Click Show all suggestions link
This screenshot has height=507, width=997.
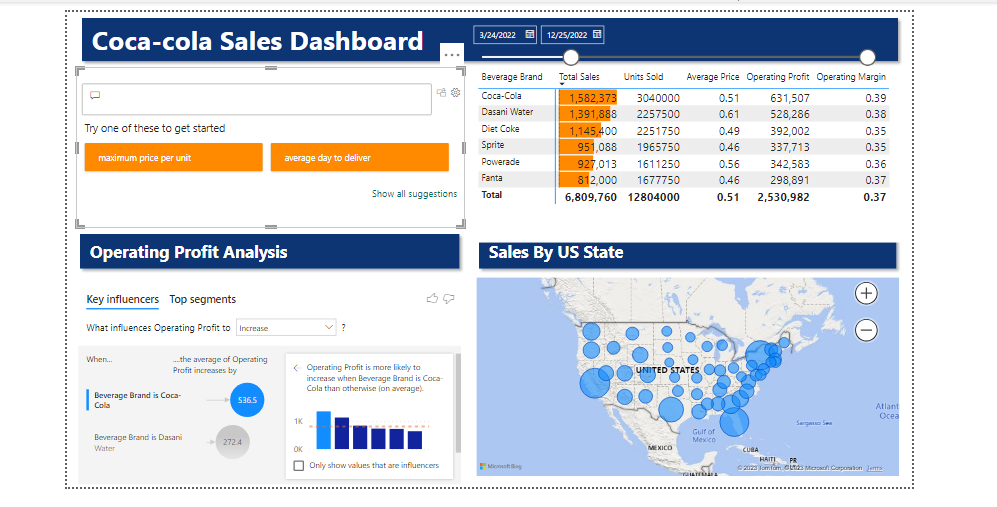(x=415, y=193)
